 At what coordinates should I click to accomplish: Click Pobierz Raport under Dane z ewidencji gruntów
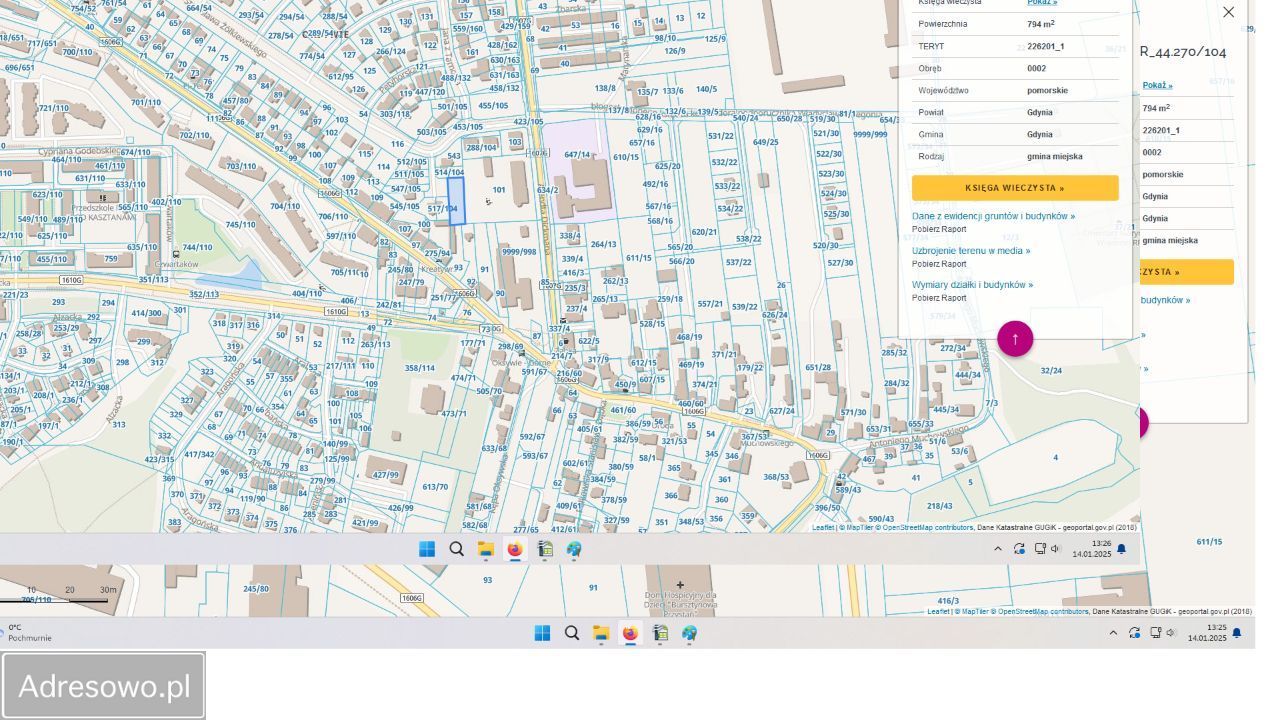pos(939,229)
